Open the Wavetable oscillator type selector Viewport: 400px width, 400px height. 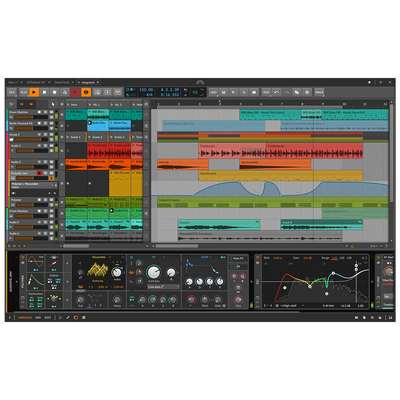pos(100,257)
